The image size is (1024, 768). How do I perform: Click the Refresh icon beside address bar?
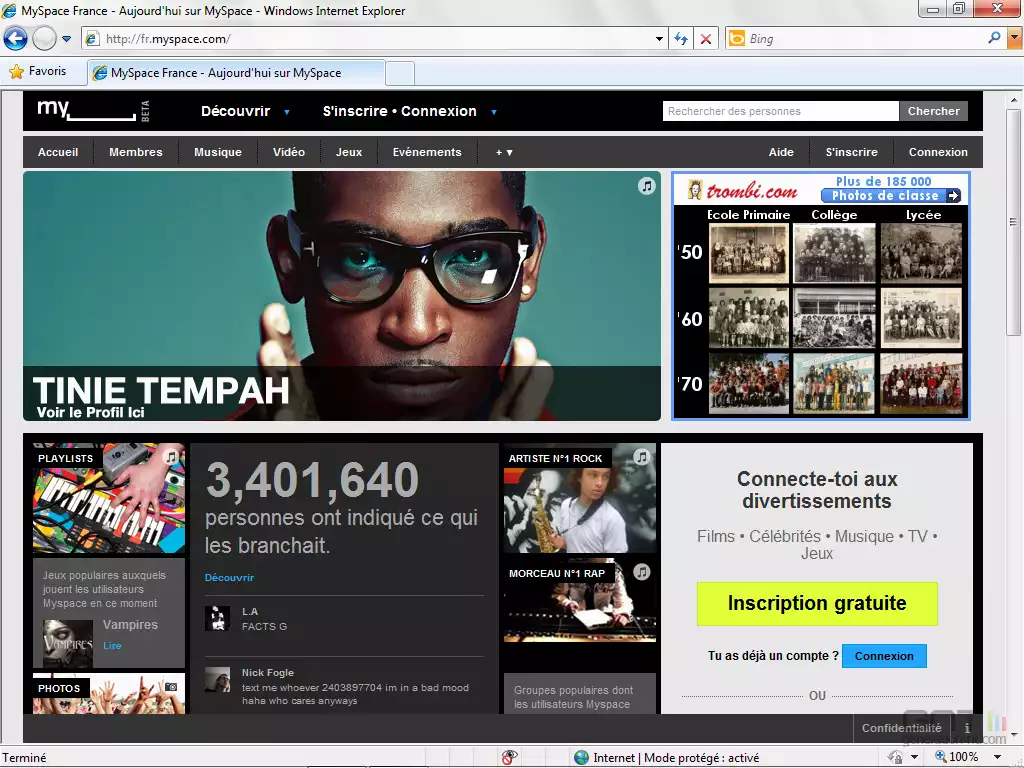(x=681, y=39)
